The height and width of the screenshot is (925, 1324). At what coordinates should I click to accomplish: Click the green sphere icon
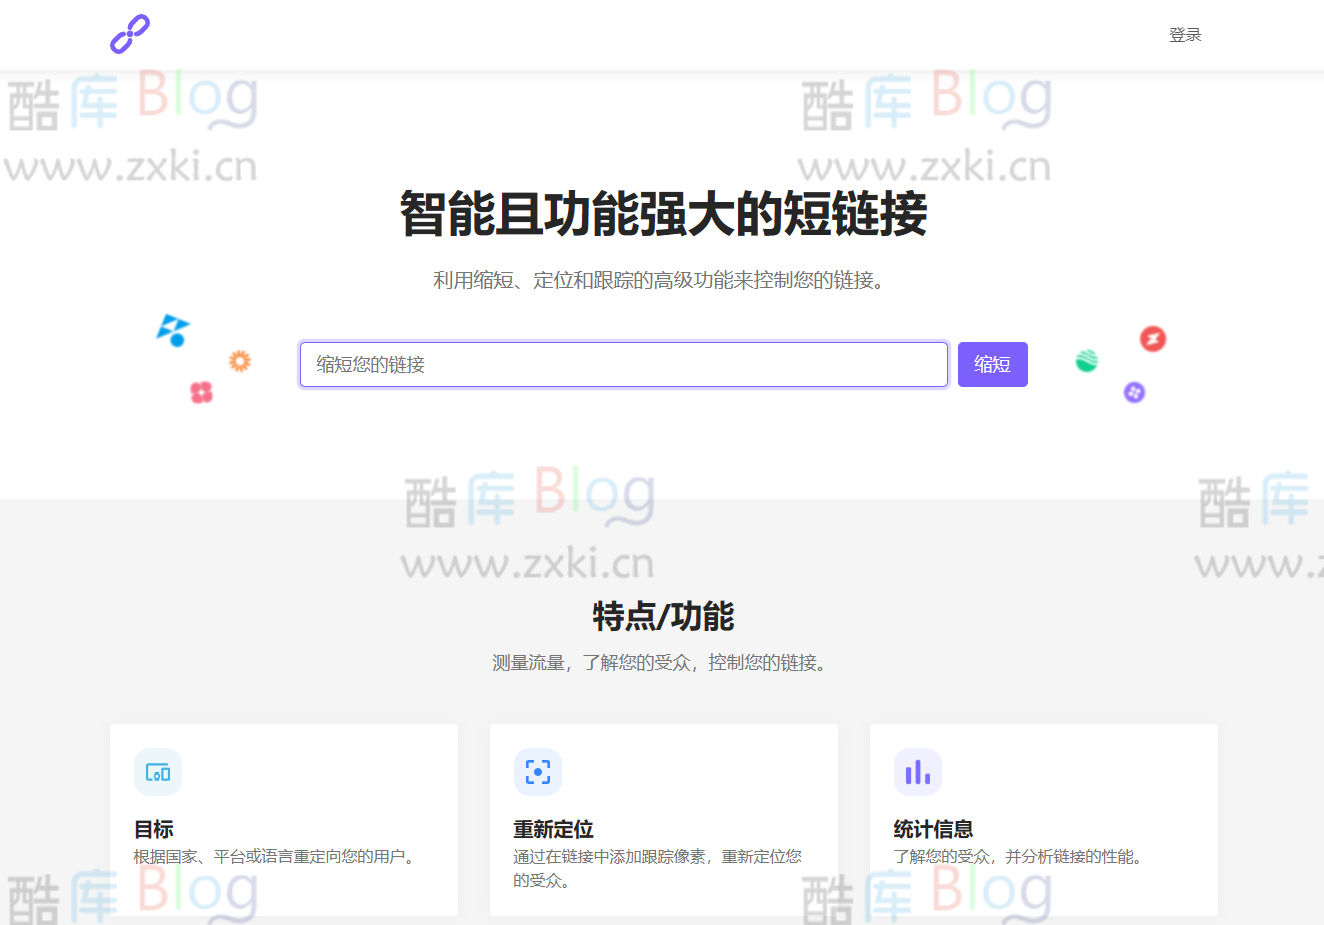click(1087, 360)
